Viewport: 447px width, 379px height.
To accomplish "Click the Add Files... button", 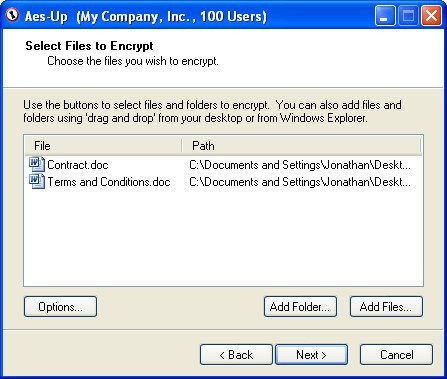I will tap(386, 307).
